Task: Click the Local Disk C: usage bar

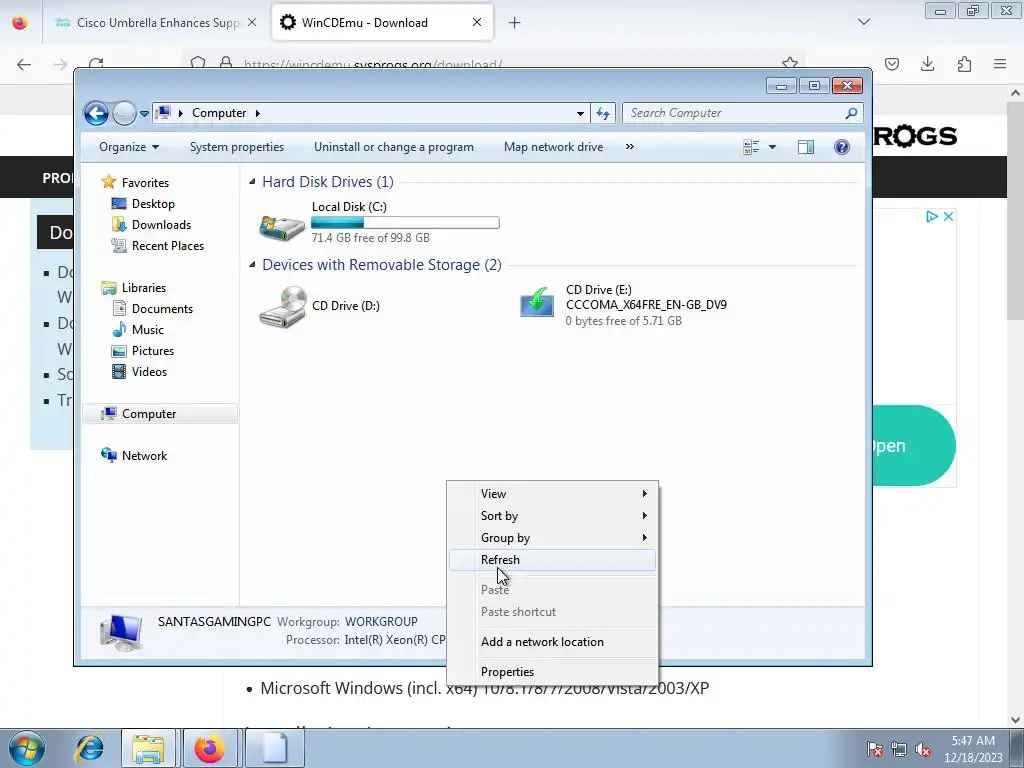Action: (406, 223)
